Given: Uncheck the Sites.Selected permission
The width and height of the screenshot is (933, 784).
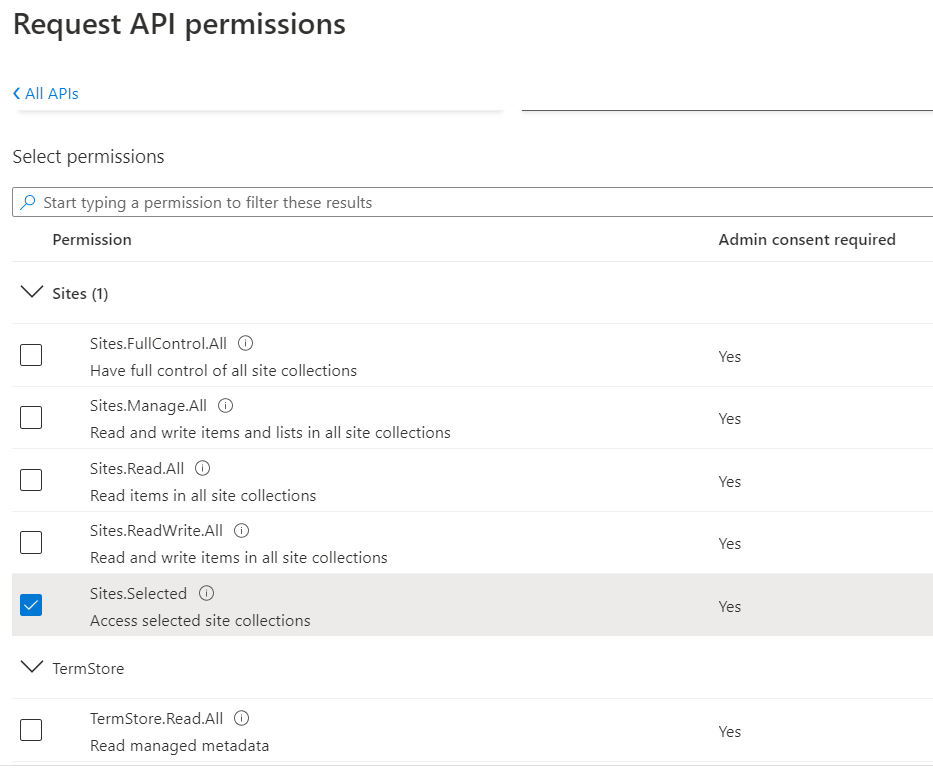Looking at the screenshot, I should (30, 605).
